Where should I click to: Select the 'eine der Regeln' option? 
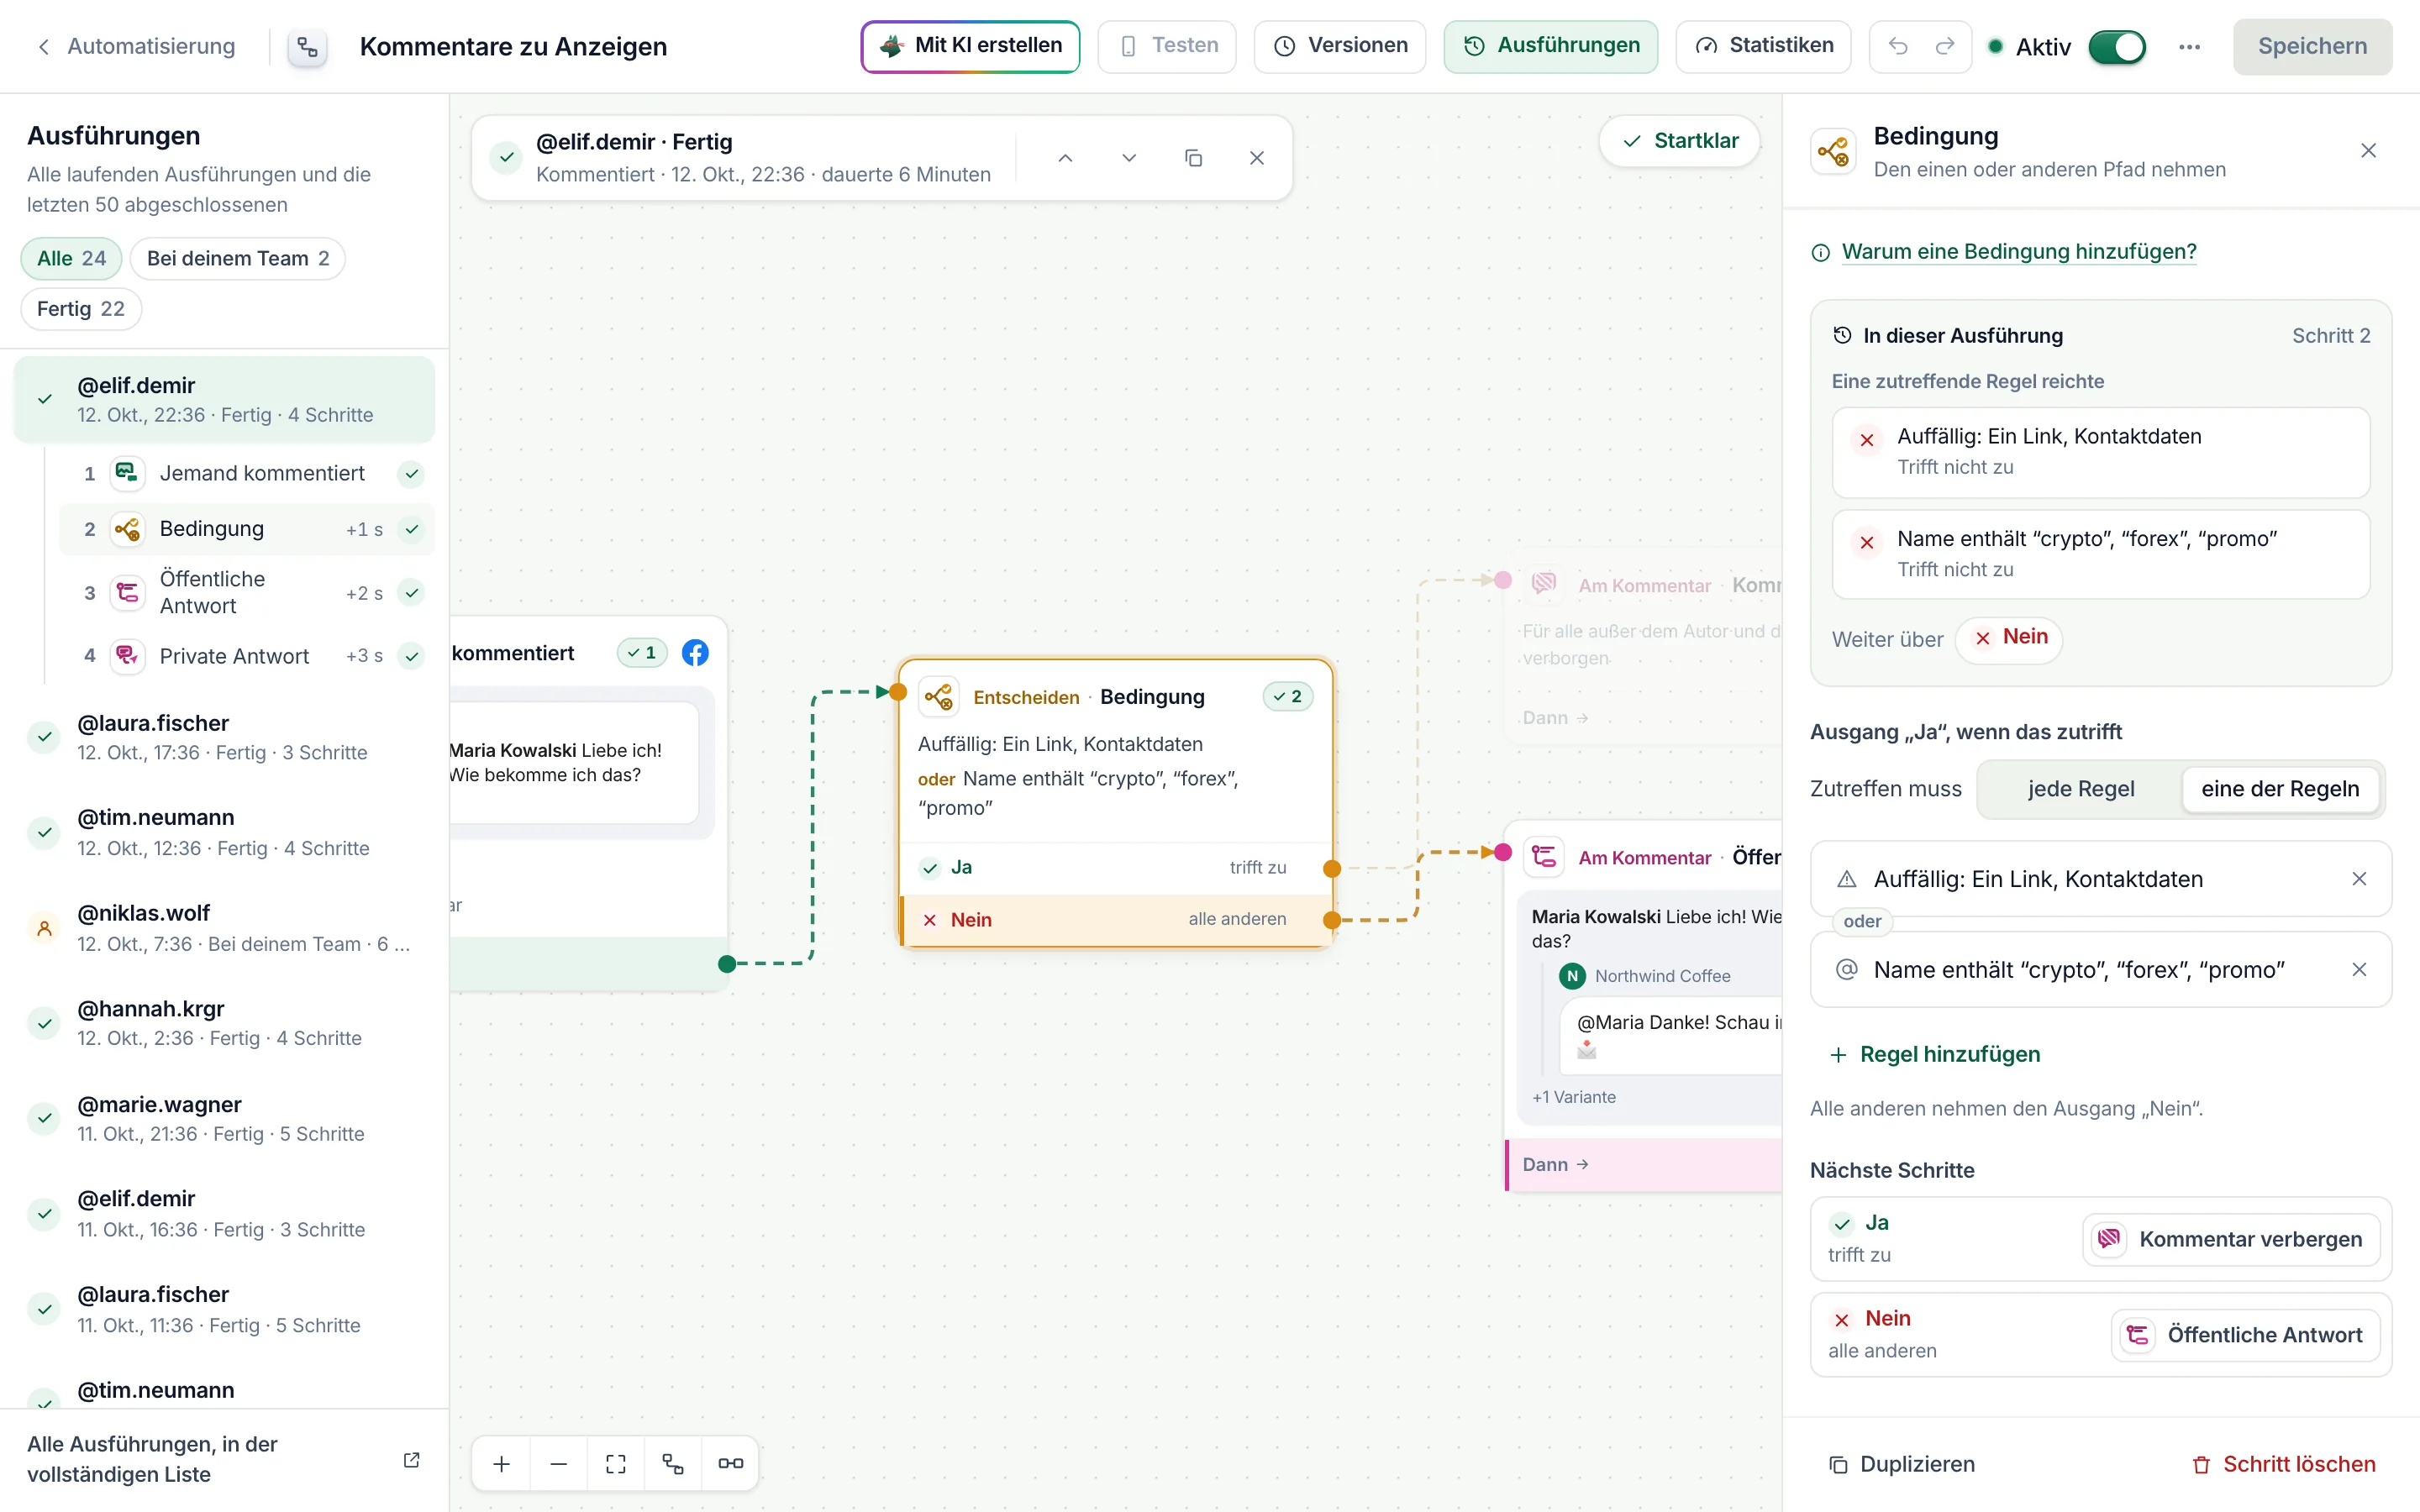[2280, 789]
